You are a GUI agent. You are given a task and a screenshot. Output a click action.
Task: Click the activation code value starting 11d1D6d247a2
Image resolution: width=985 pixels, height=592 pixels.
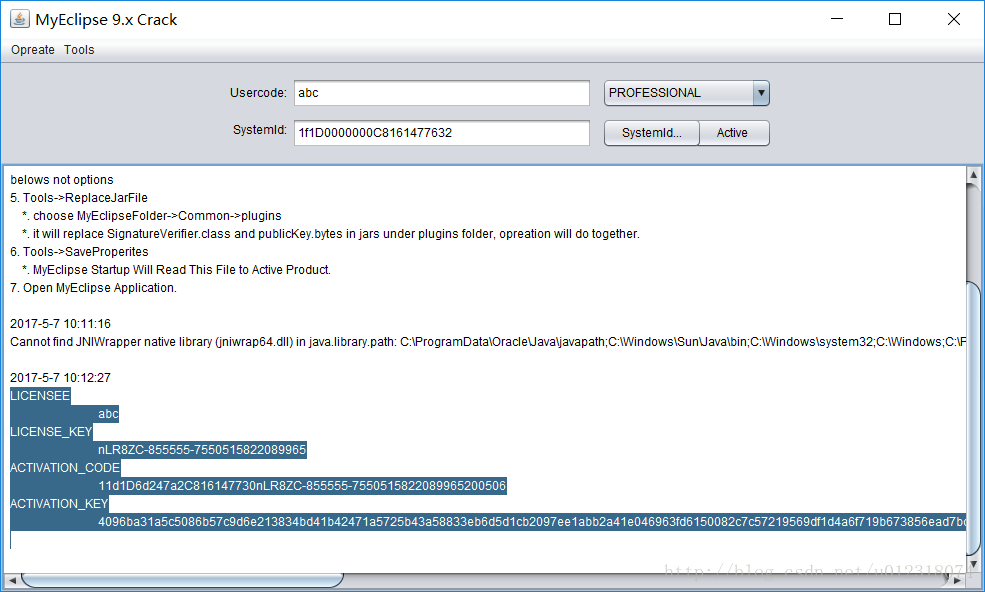302,486
